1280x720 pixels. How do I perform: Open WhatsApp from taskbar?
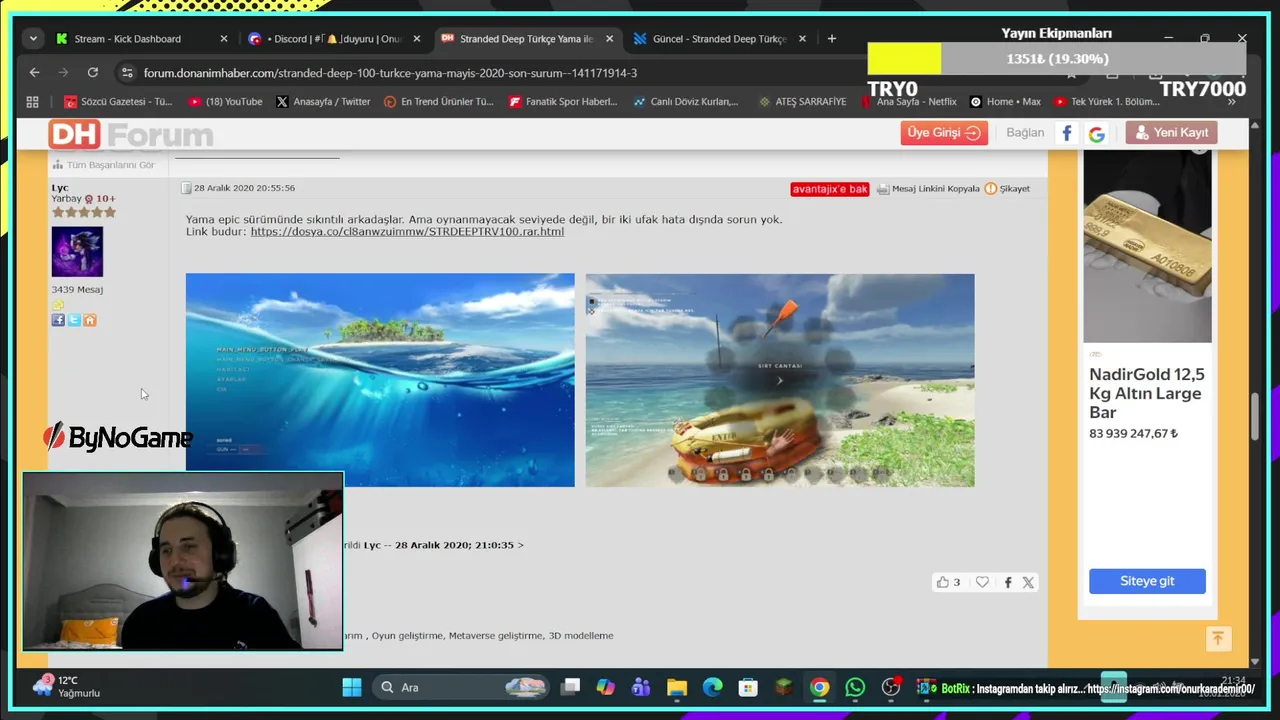[x=855, y=687]
